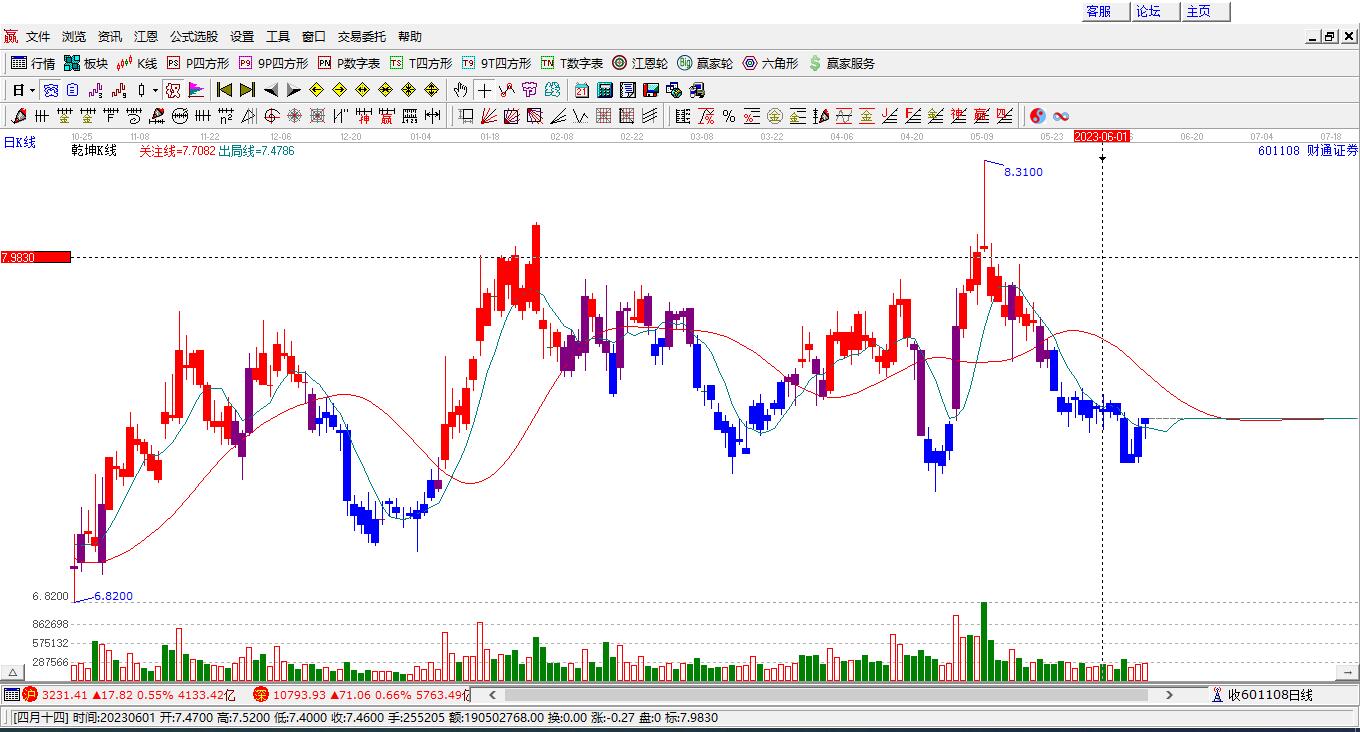Screen dimensions: 1360x732
Task: Open the T四方形 tool
Action: pyautogui.click(x=421, y=63)
